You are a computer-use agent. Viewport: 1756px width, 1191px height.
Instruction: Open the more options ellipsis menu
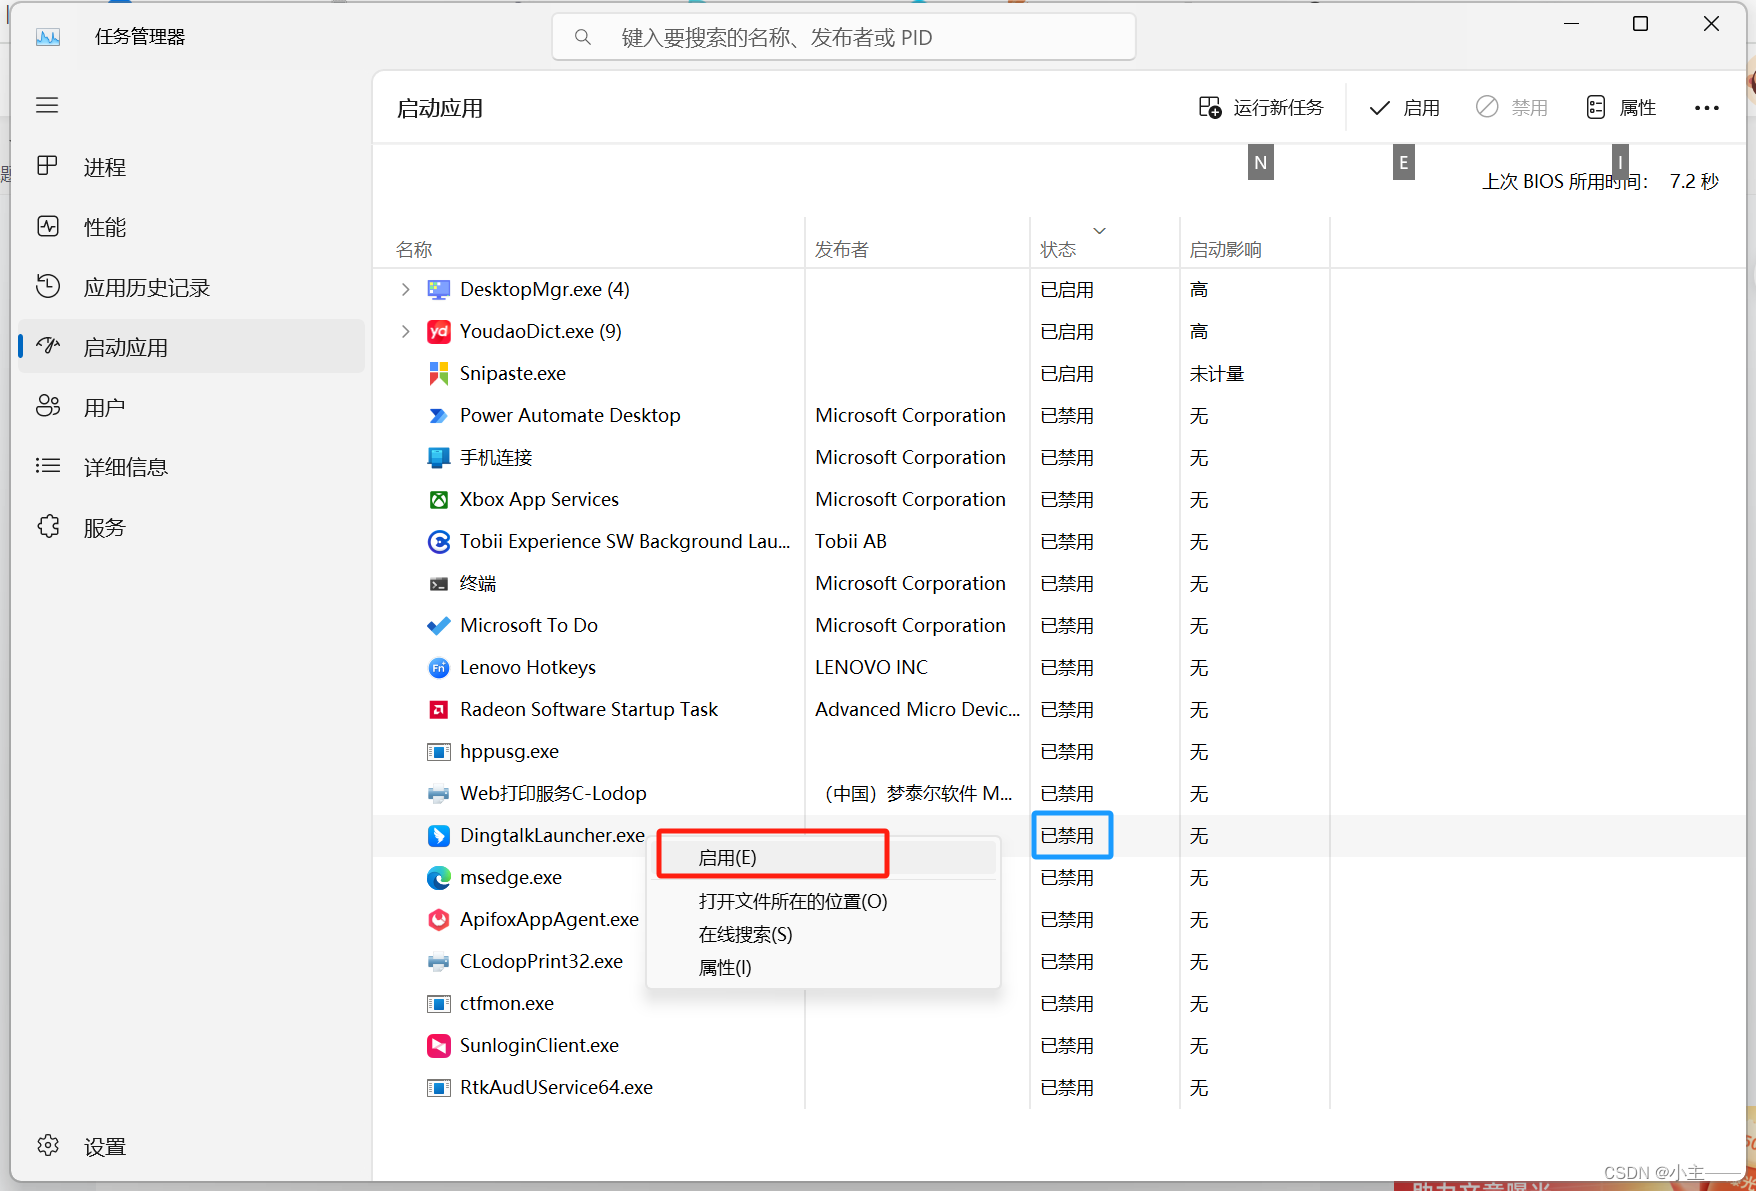(1706, 107)
